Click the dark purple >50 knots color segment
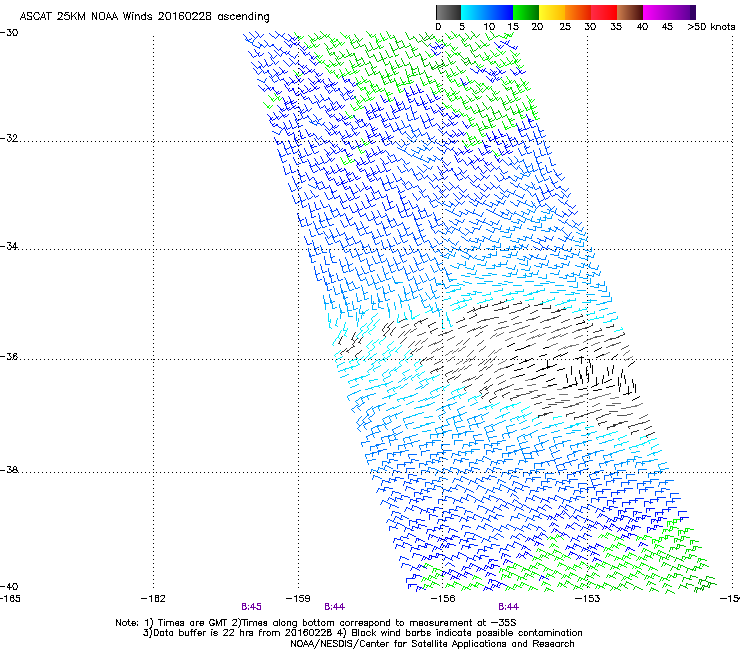 click(x=692, y=12)
